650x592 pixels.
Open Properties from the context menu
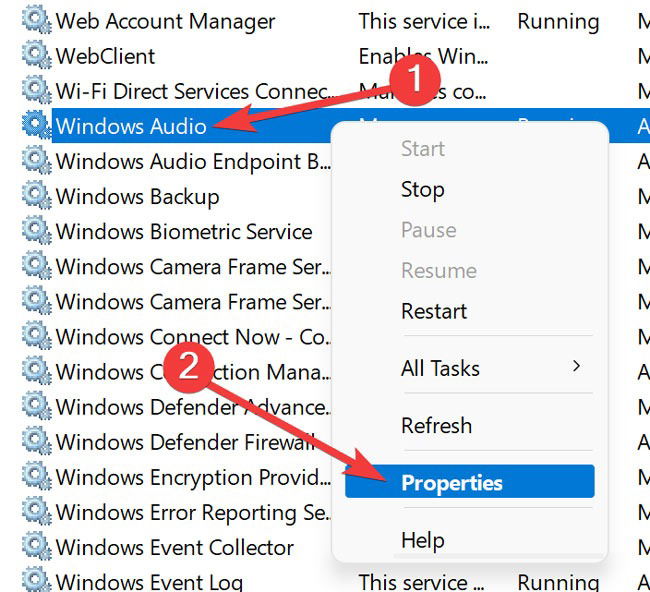coord(470,481)
